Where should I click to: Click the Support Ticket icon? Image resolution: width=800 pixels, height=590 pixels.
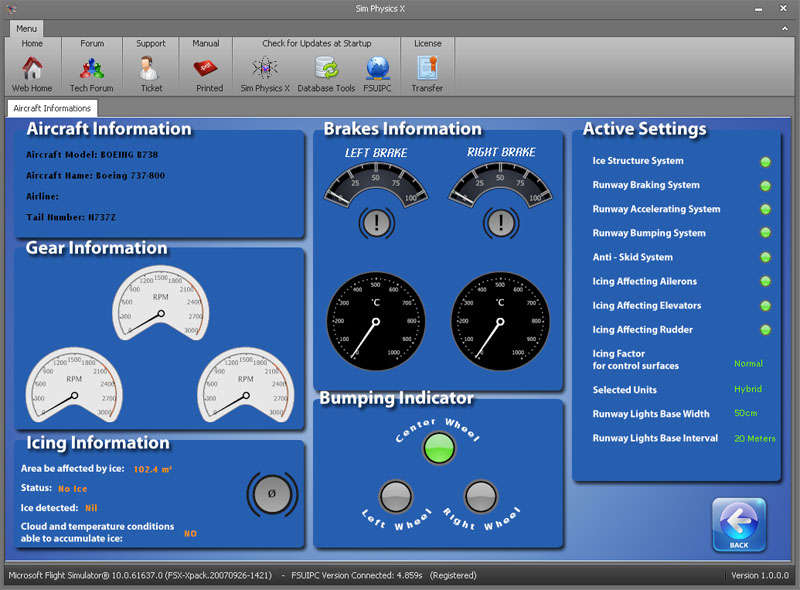click(x=151, y=69)
